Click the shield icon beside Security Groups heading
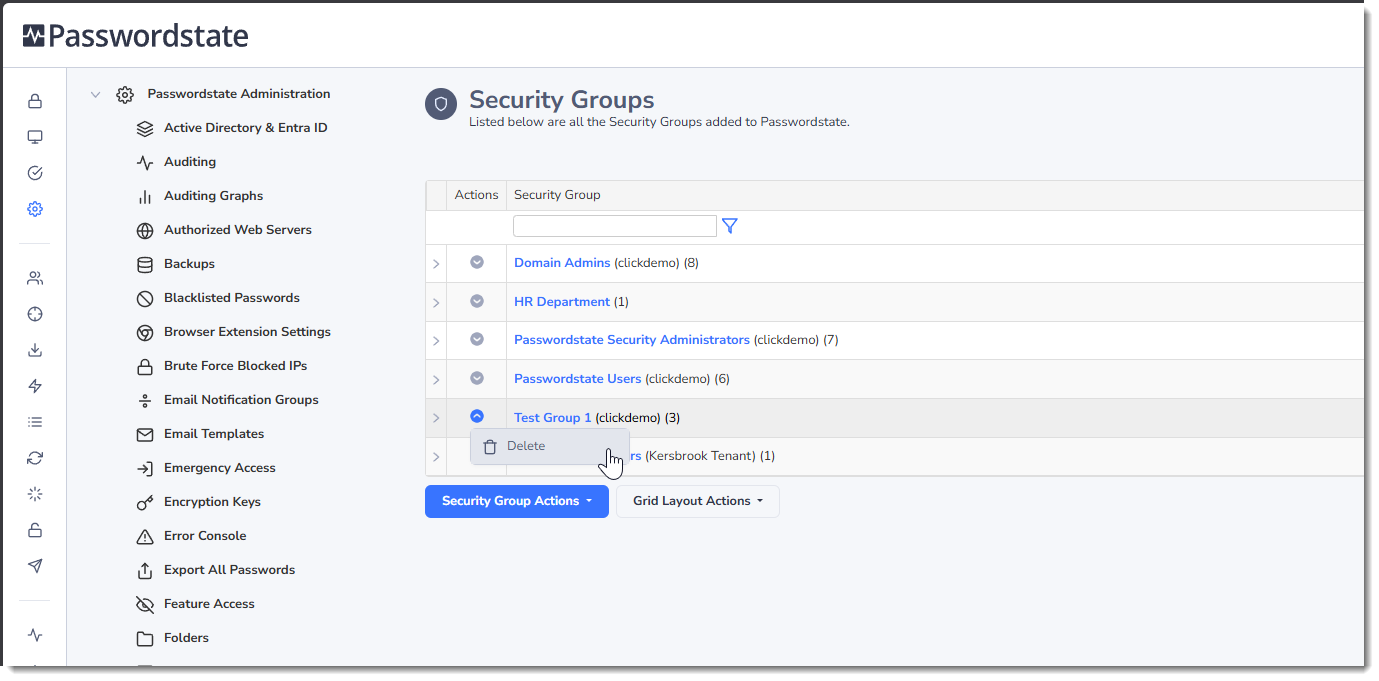 (441, 104)
